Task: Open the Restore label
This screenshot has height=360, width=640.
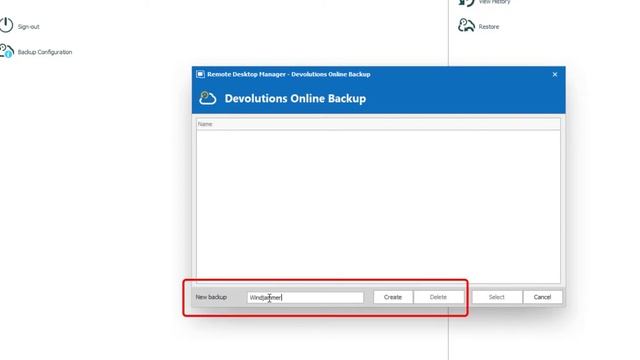Action: coord(489,27)
